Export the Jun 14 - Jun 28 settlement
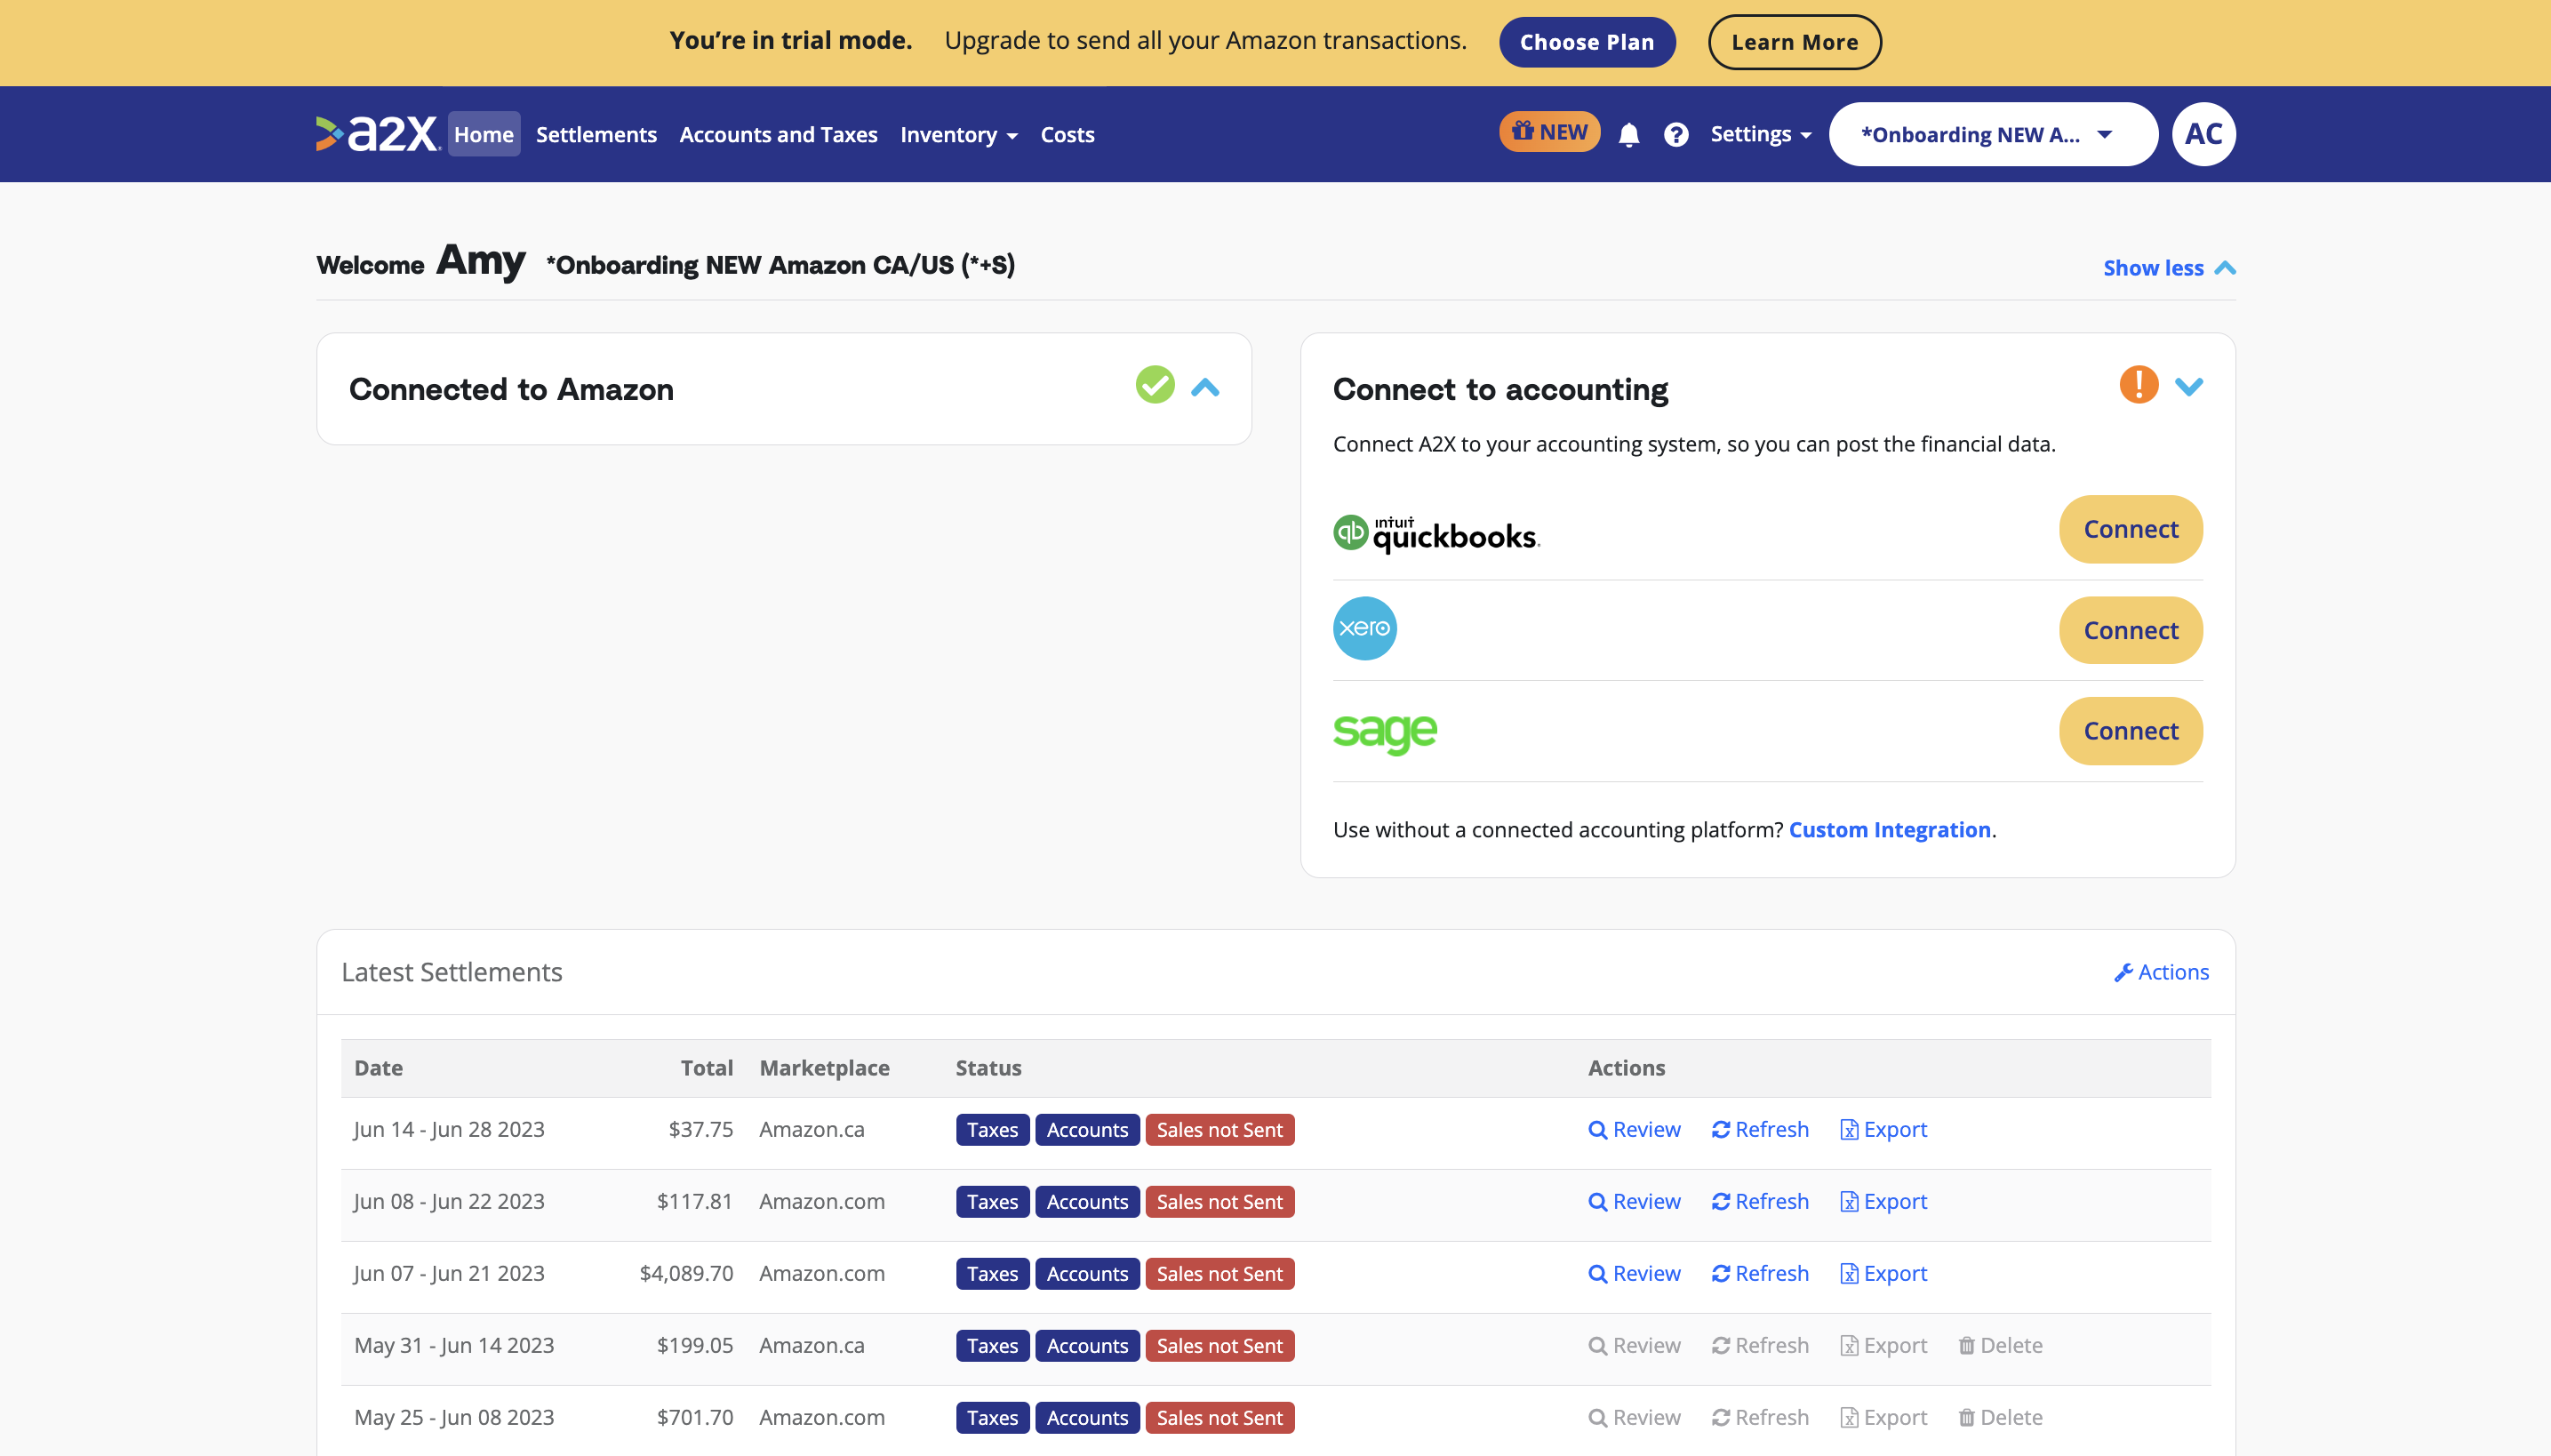The image size is (2551, 1456). (x=1883, y=1129)
